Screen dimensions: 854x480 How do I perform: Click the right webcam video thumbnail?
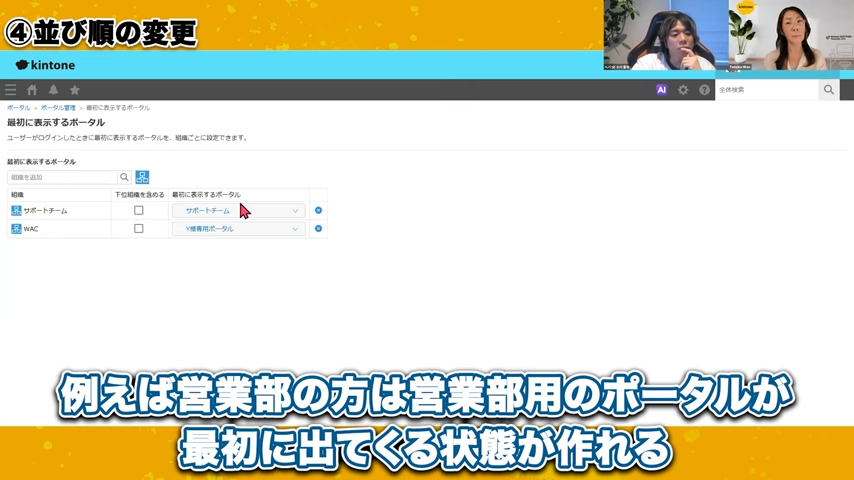[791, 35]
